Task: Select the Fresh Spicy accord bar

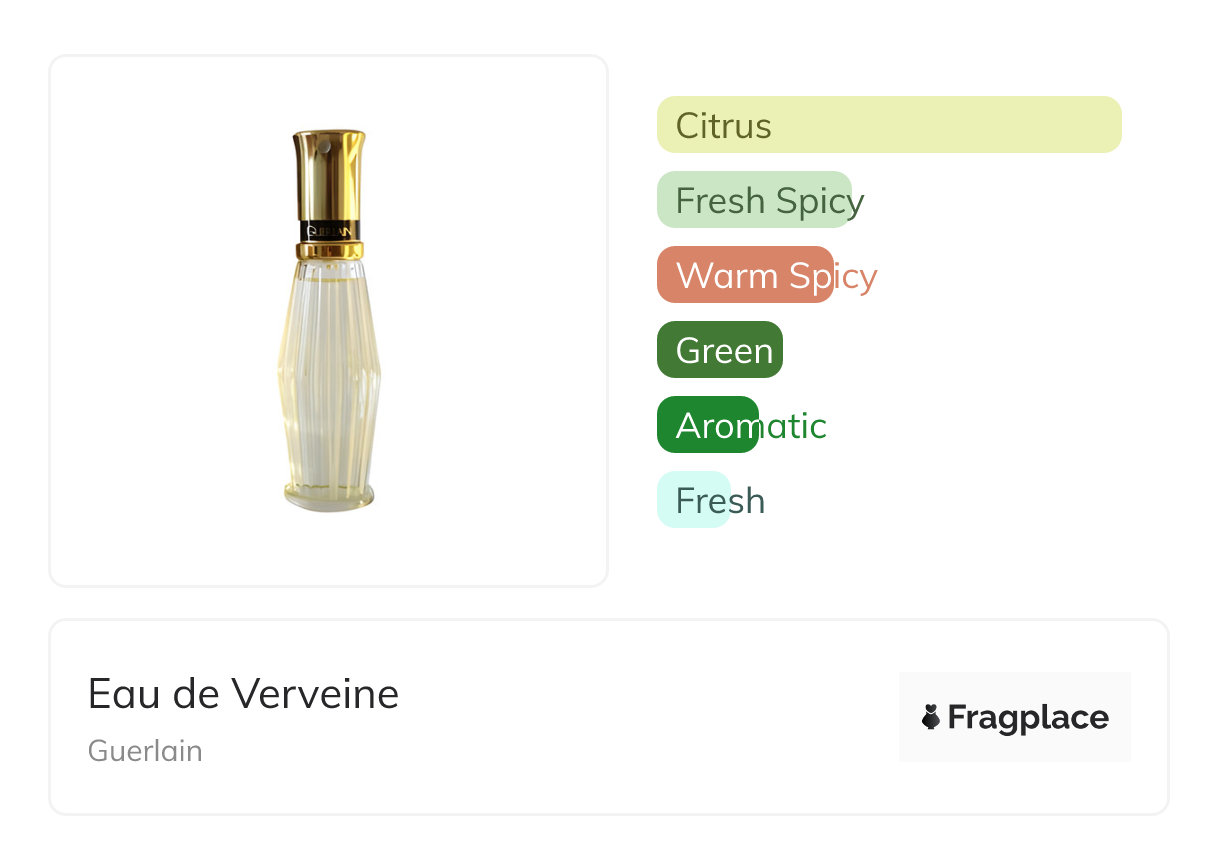Action: point(753,200)
